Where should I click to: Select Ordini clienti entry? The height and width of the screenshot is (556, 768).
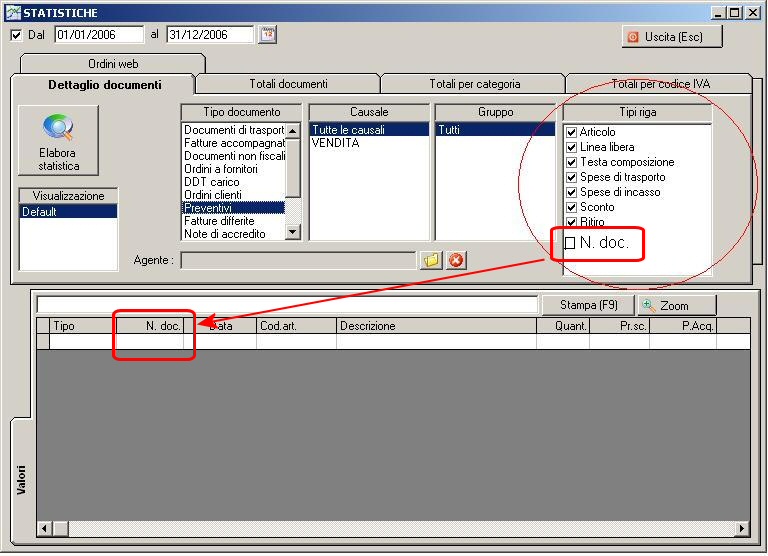point(234,195)
